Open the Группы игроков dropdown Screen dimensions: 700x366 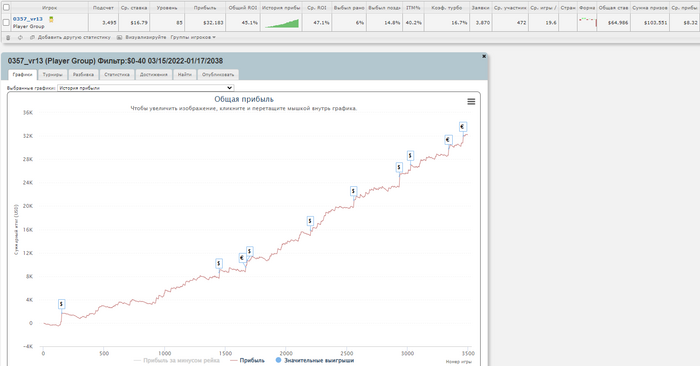[x=193, y=37]
